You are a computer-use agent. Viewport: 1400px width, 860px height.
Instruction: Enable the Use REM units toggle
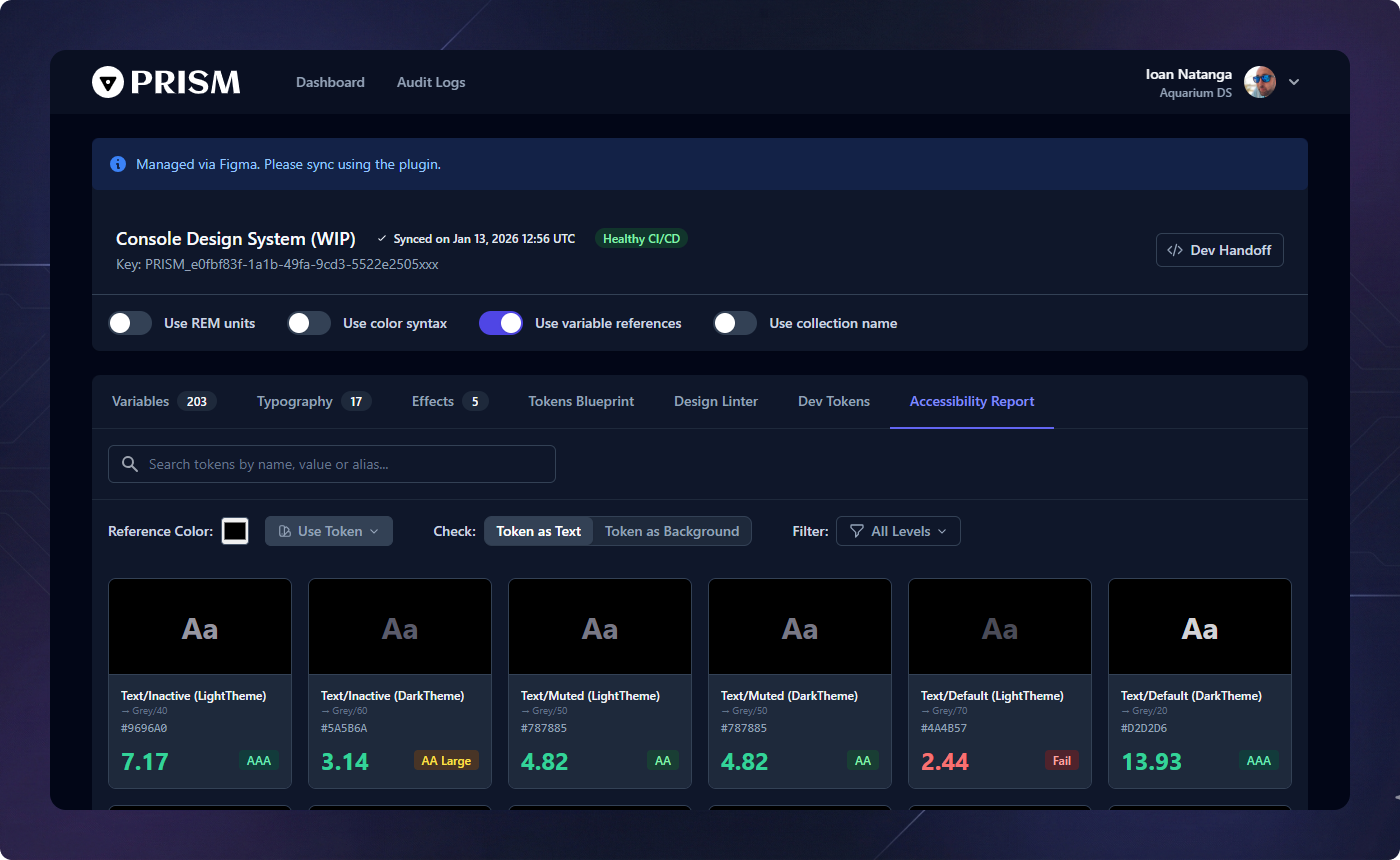(130, 323)
